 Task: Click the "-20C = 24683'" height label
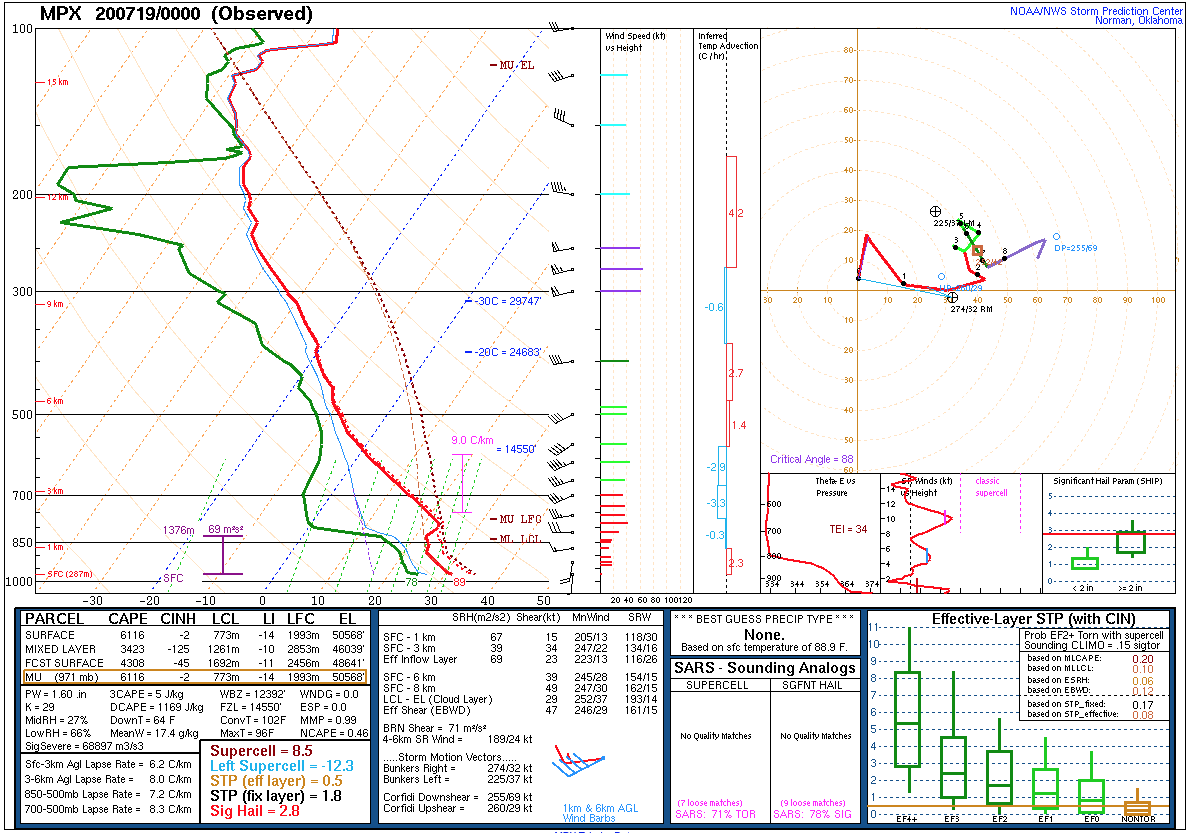(x=508, y=352)
